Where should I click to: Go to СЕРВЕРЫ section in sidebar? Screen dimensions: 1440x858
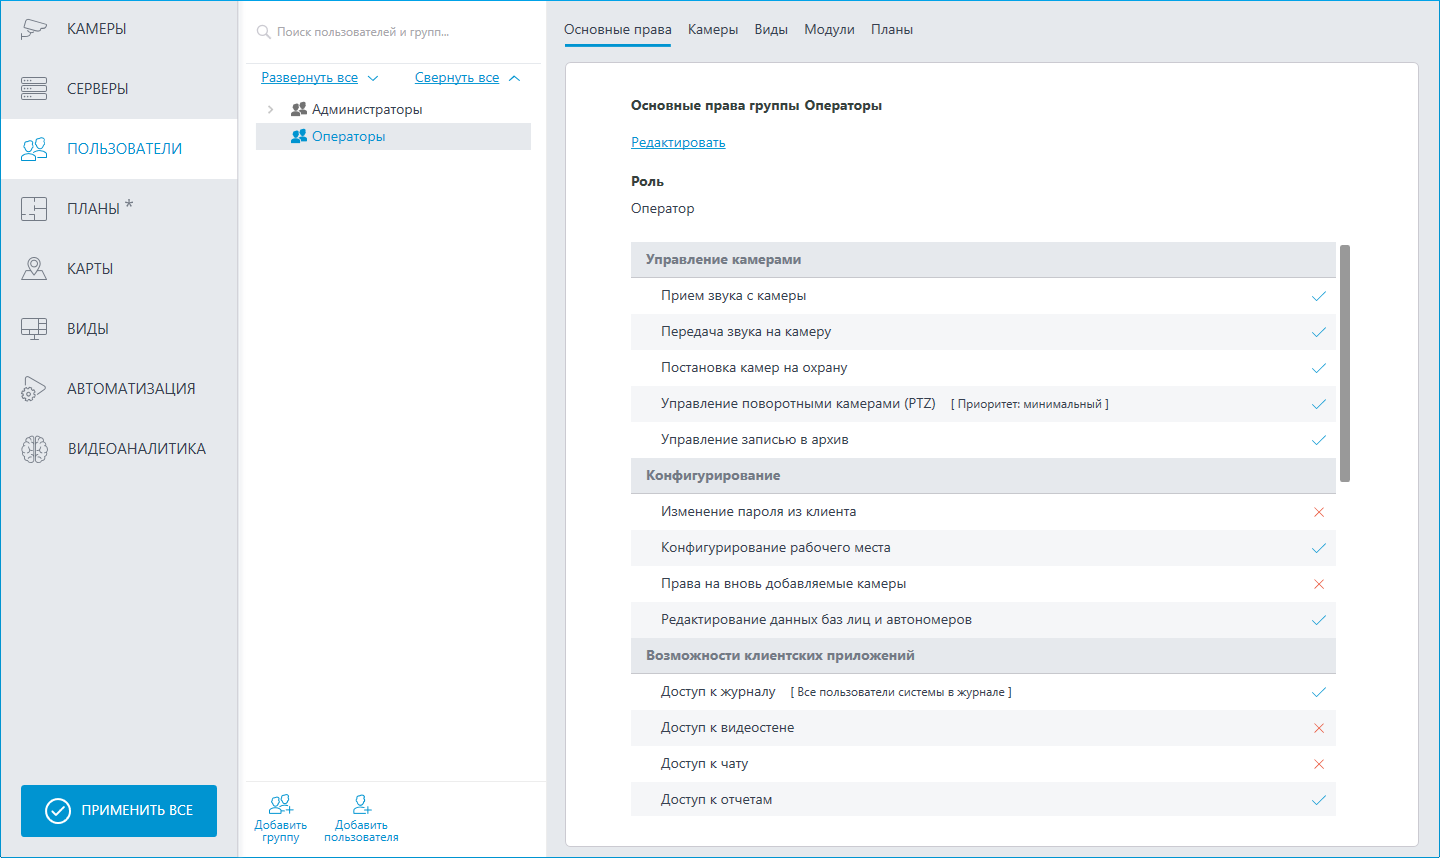pyautogui.click(x=119, y=89)
